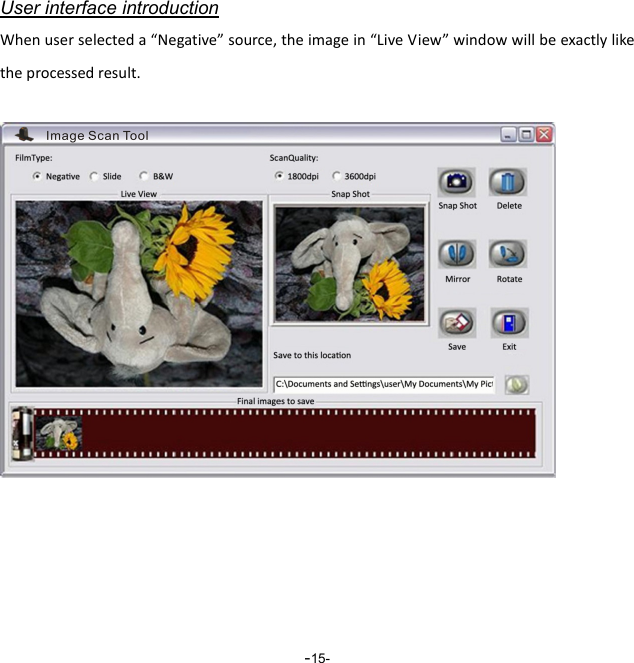The image size is (634, 663).
Task: Click the Live View preview image
Action: pyautogui.click(x=139, y=294)
